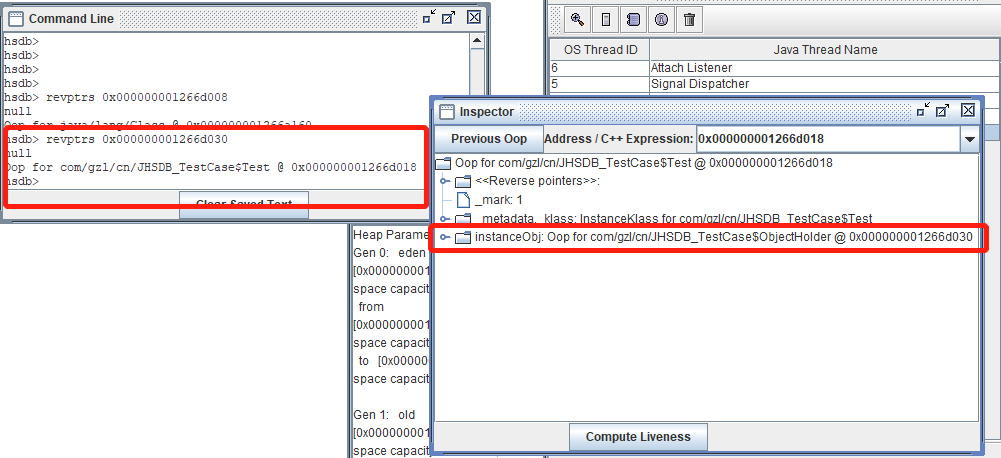The height and width of the screenshot is (458, 1001).
Task: Select the OS Thread ID 5 cell
Action: [x=600, y=84]
